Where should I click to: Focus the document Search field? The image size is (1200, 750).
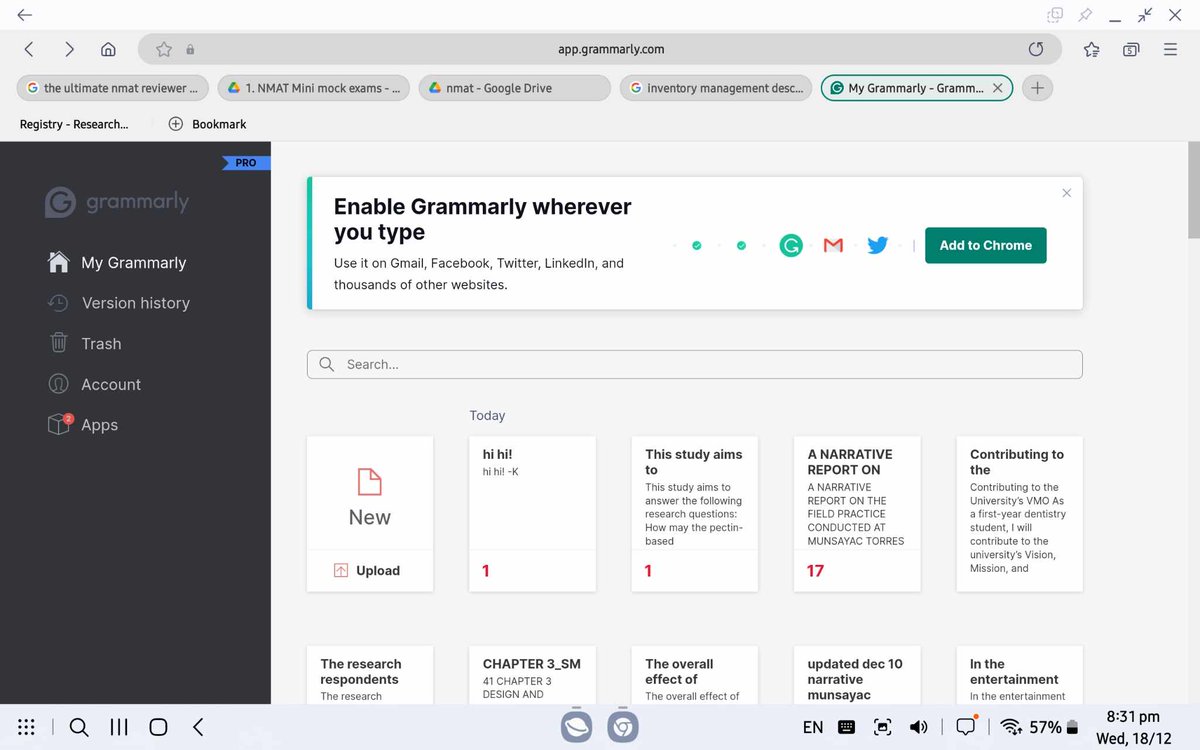pyautogui.click(x=694, y=364)
